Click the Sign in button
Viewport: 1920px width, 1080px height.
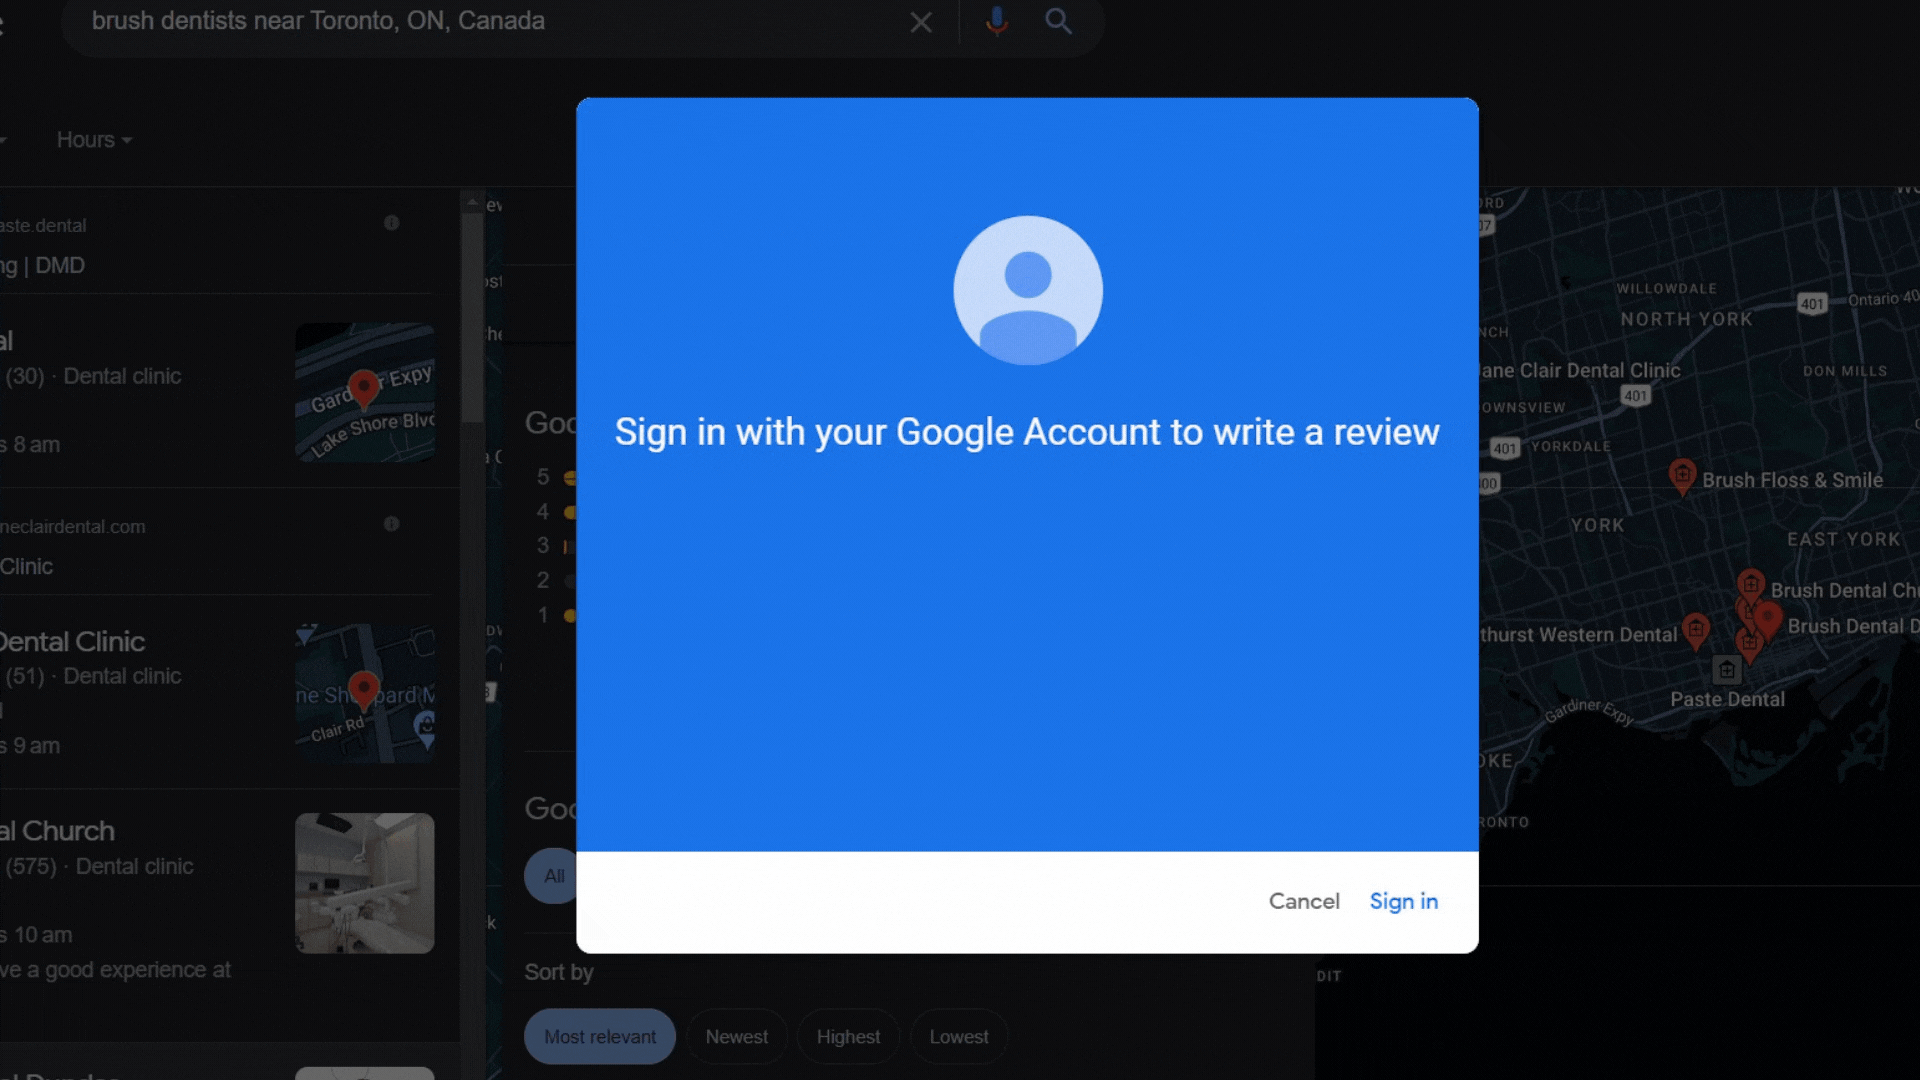tap(1403, 901)
